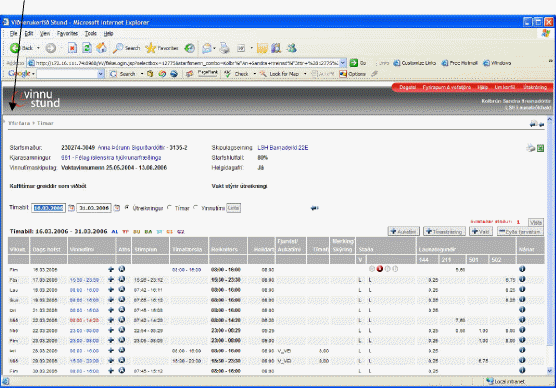The height and width of the screenshot is (388, 556).
Task: Open the Help menu
Action: point(108,34)
